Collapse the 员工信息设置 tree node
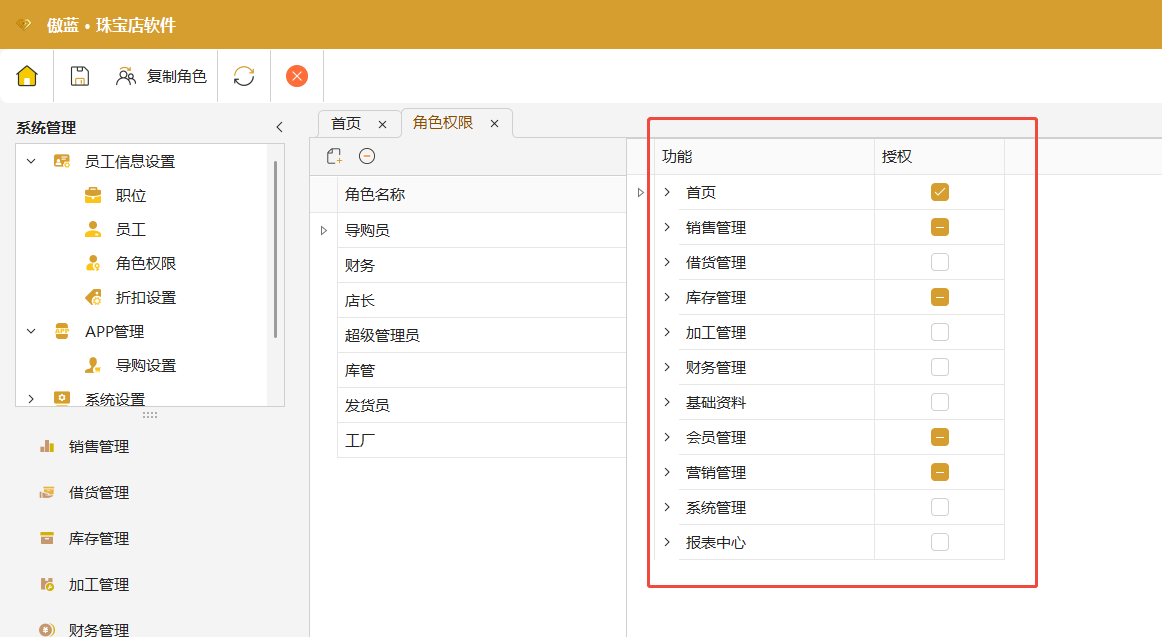 [31, 161]
